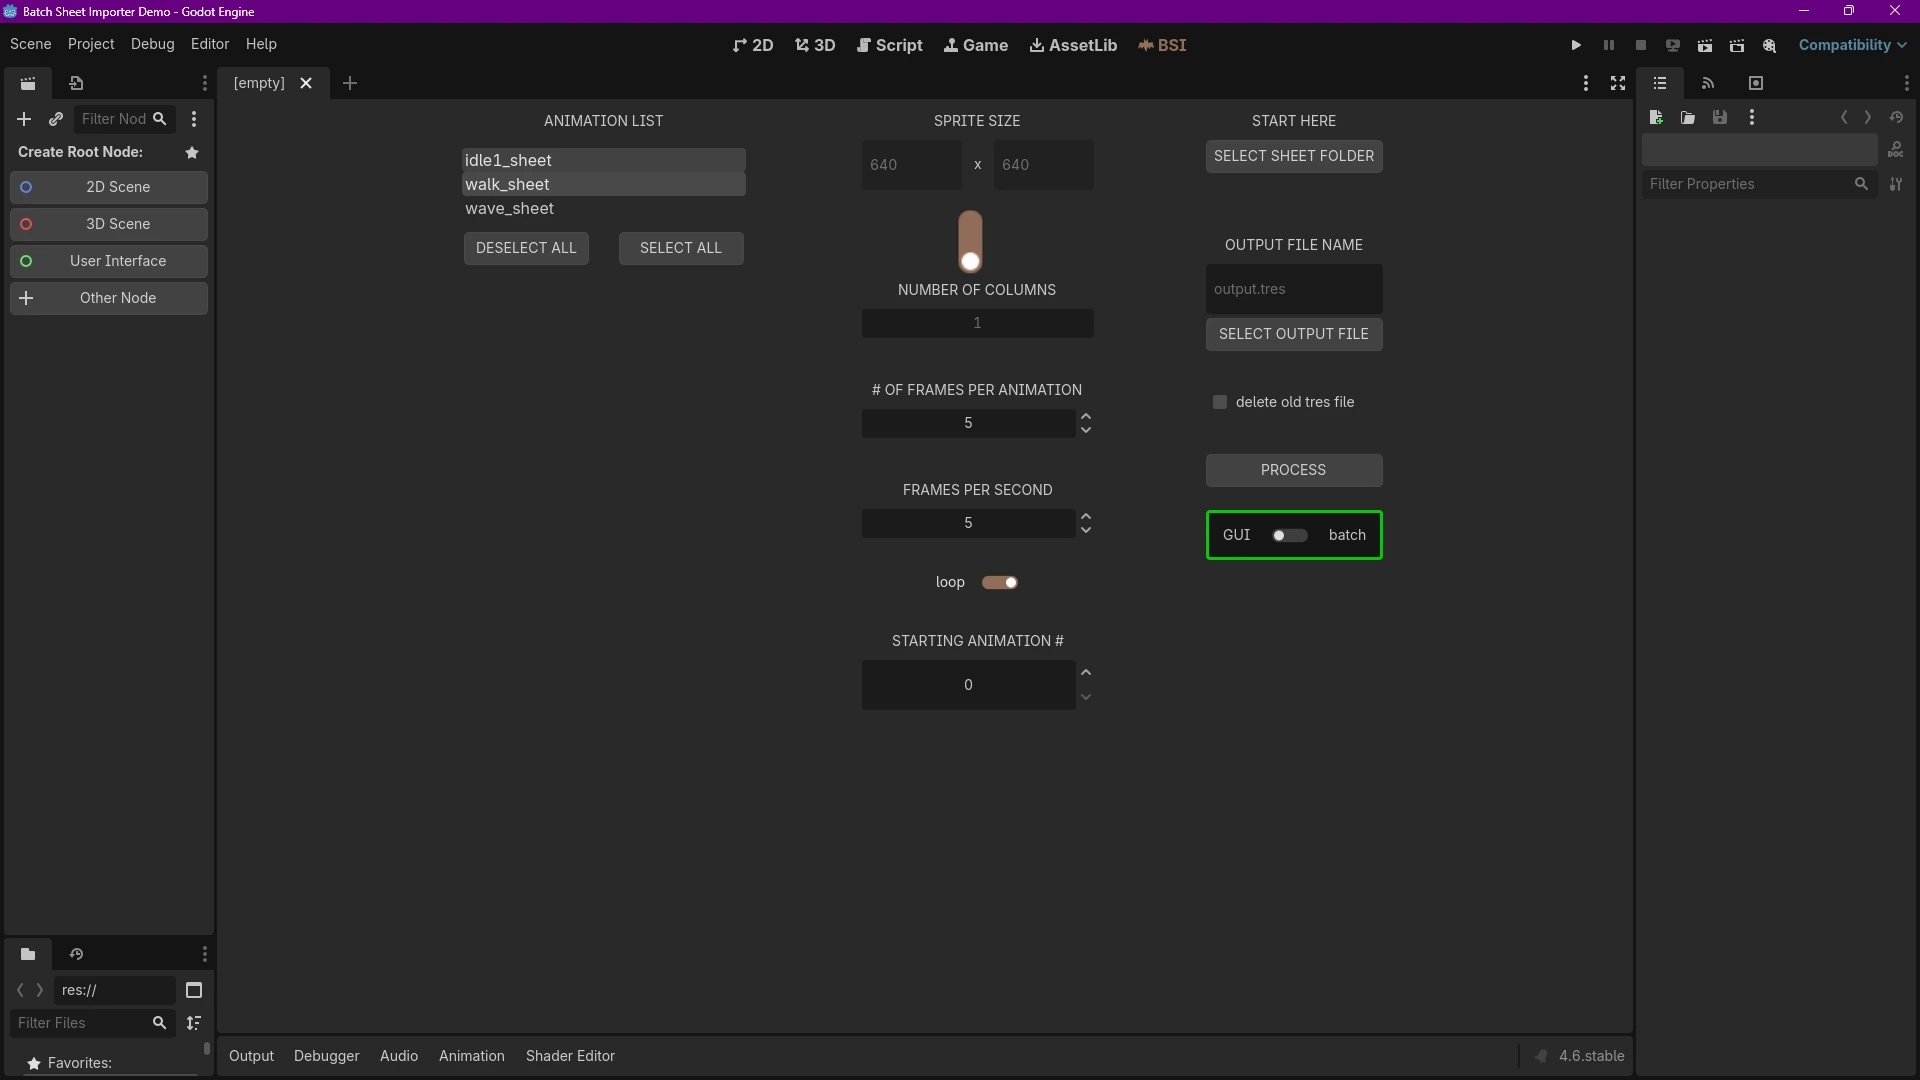Viewport: 1920px width, 1080px height.
Task: Sort files in FileSystem dock
Action: (x=194, y=1023)
